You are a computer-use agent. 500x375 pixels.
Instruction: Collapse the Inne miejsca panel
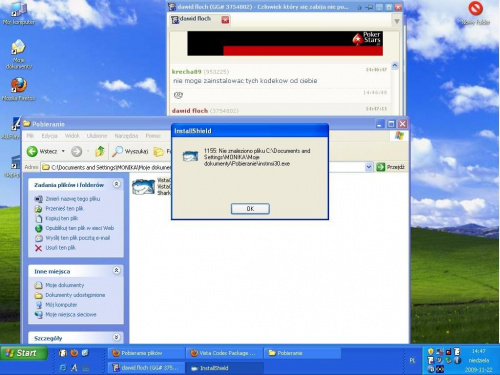click(x=116, y=270)
